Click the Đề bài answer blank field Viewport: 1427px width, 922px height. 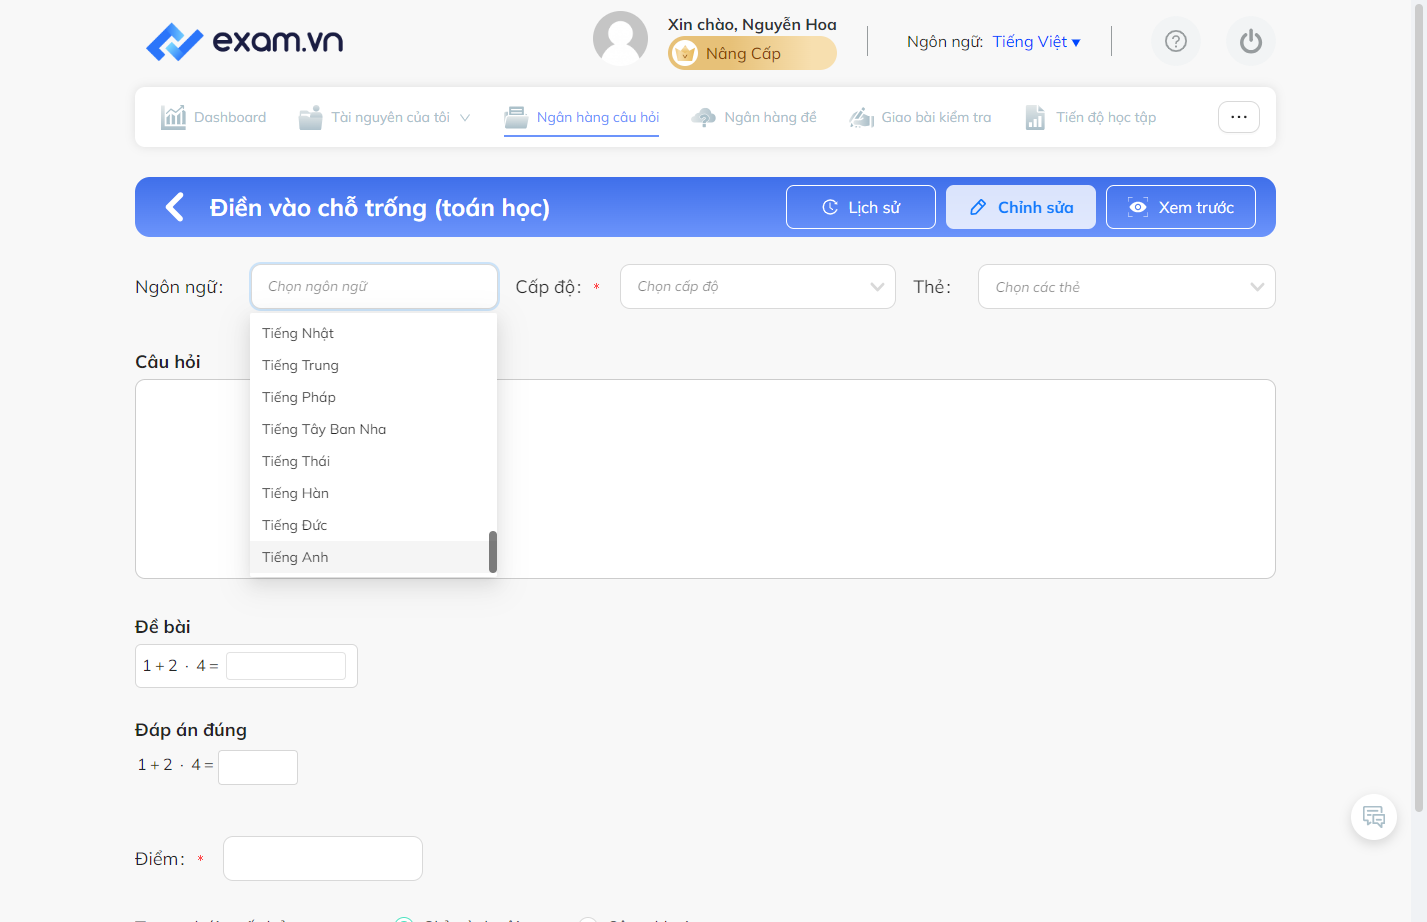(286, 666)
